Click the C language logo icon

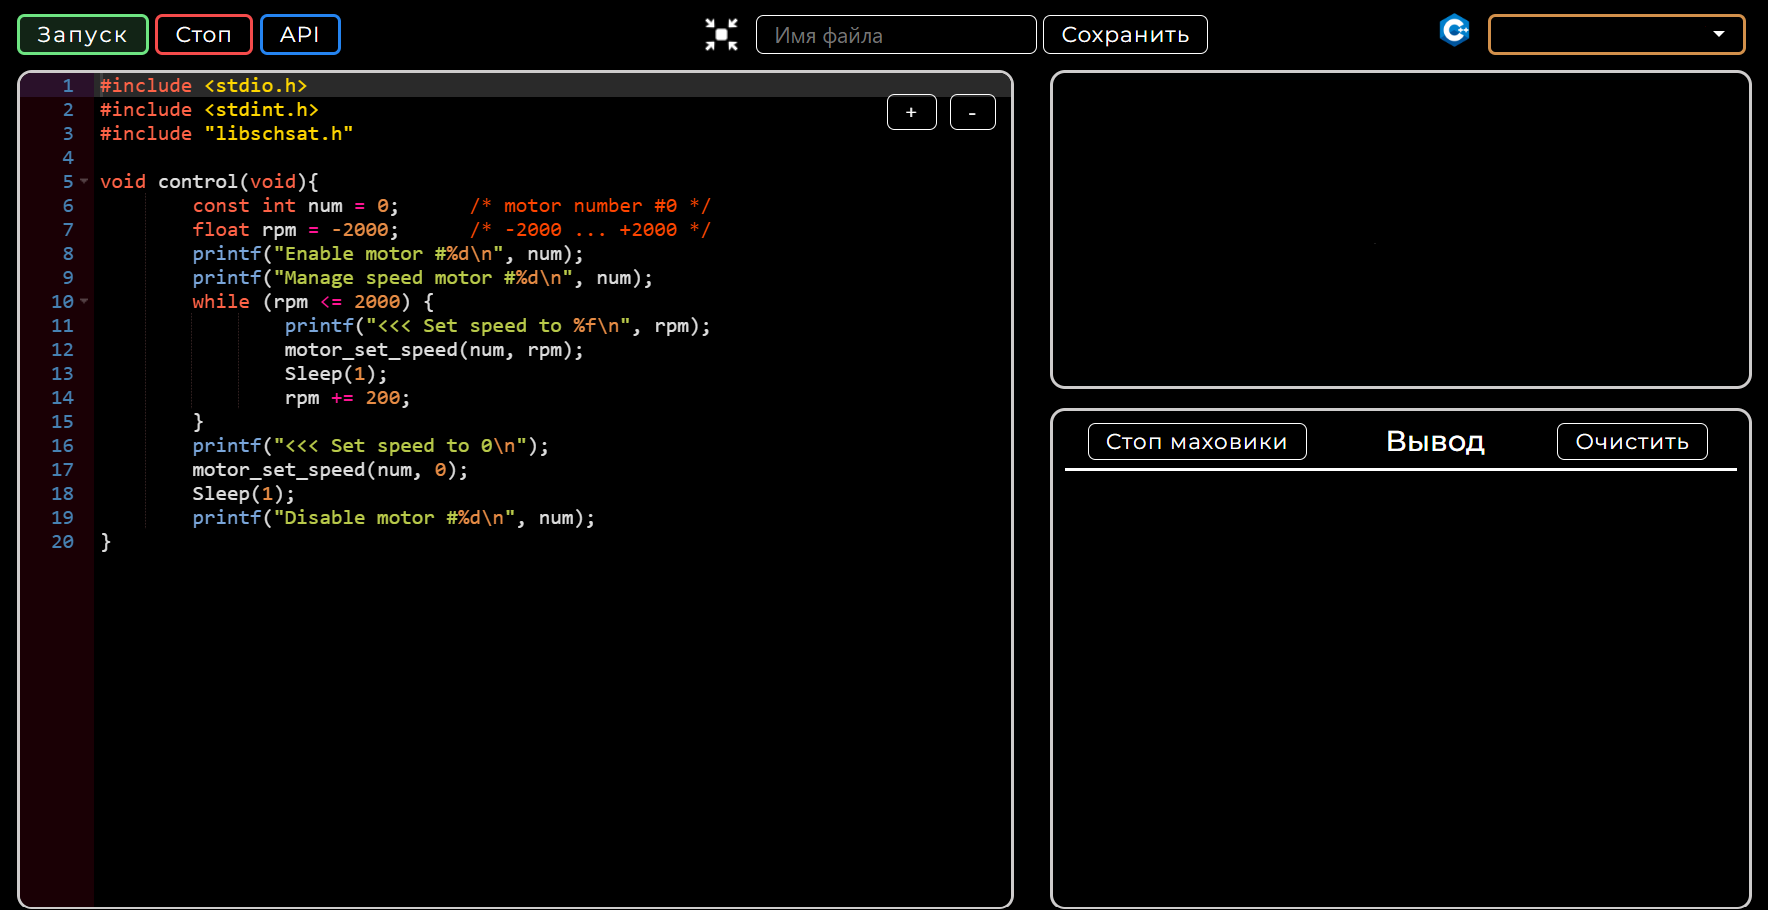pos(1454,30)
